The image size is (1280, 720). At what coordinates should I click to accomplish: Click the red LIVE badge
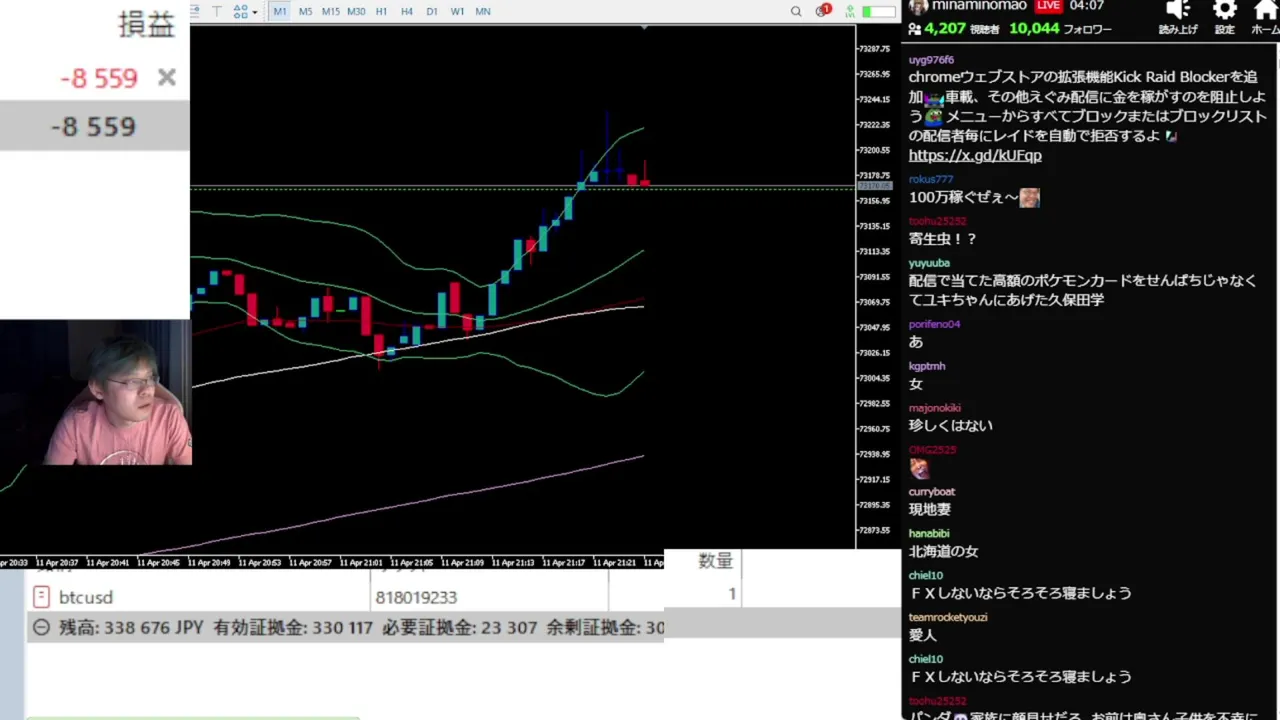click(1048, 6)
